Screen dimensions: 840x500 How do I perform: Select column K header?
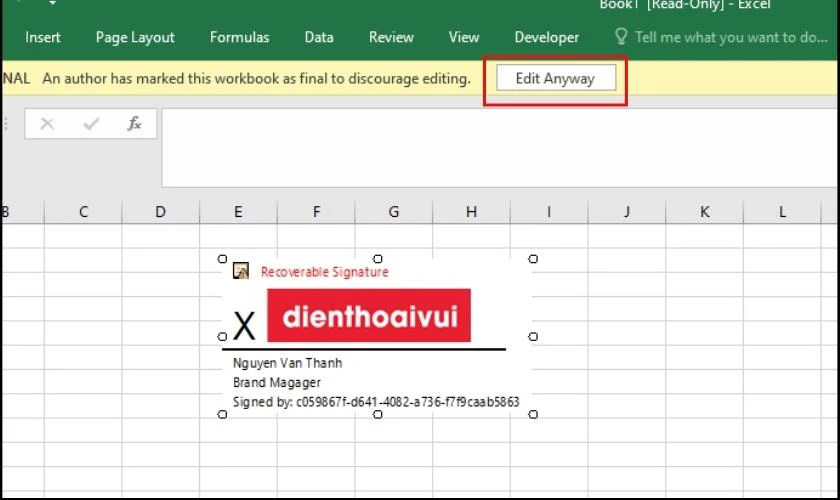point(704,212)
